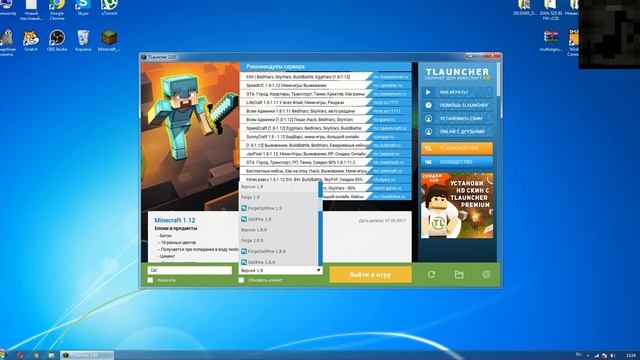Click the 'Бесплатные кейсы' server row

(x=325, y=171)
